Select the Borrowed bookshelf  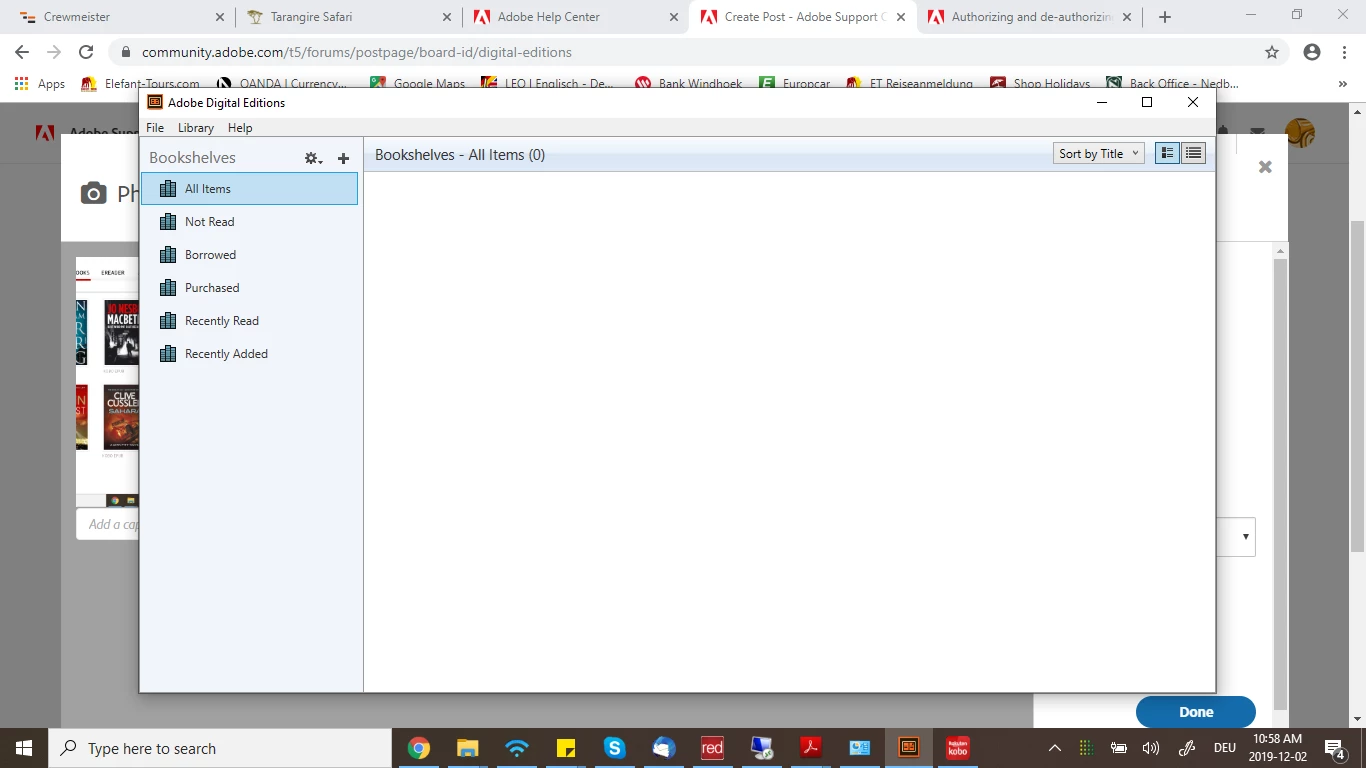pyautogui.click(x=249, y=255)
